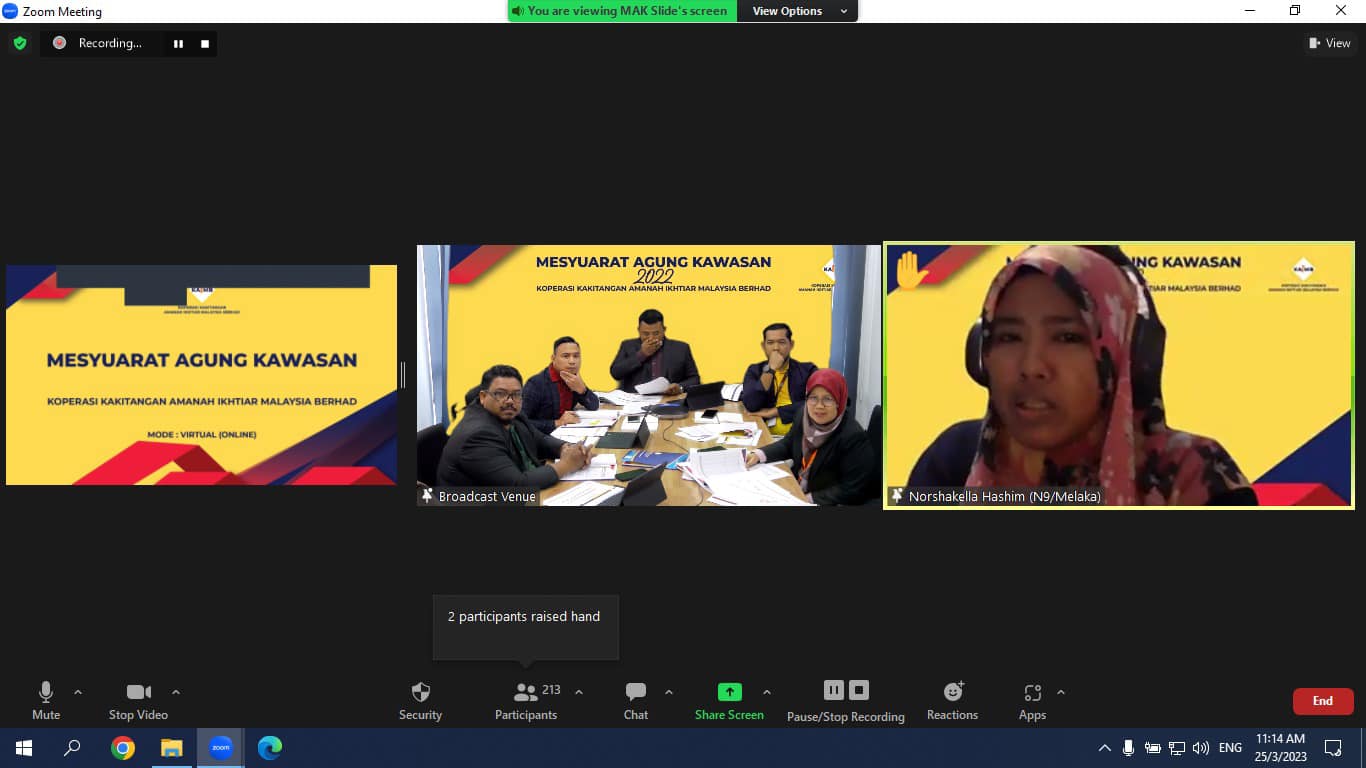Select the Broadcast Venue video tile
Image resolution: width=1366 pixels, height=768 pixels.
tap(649, 375)
